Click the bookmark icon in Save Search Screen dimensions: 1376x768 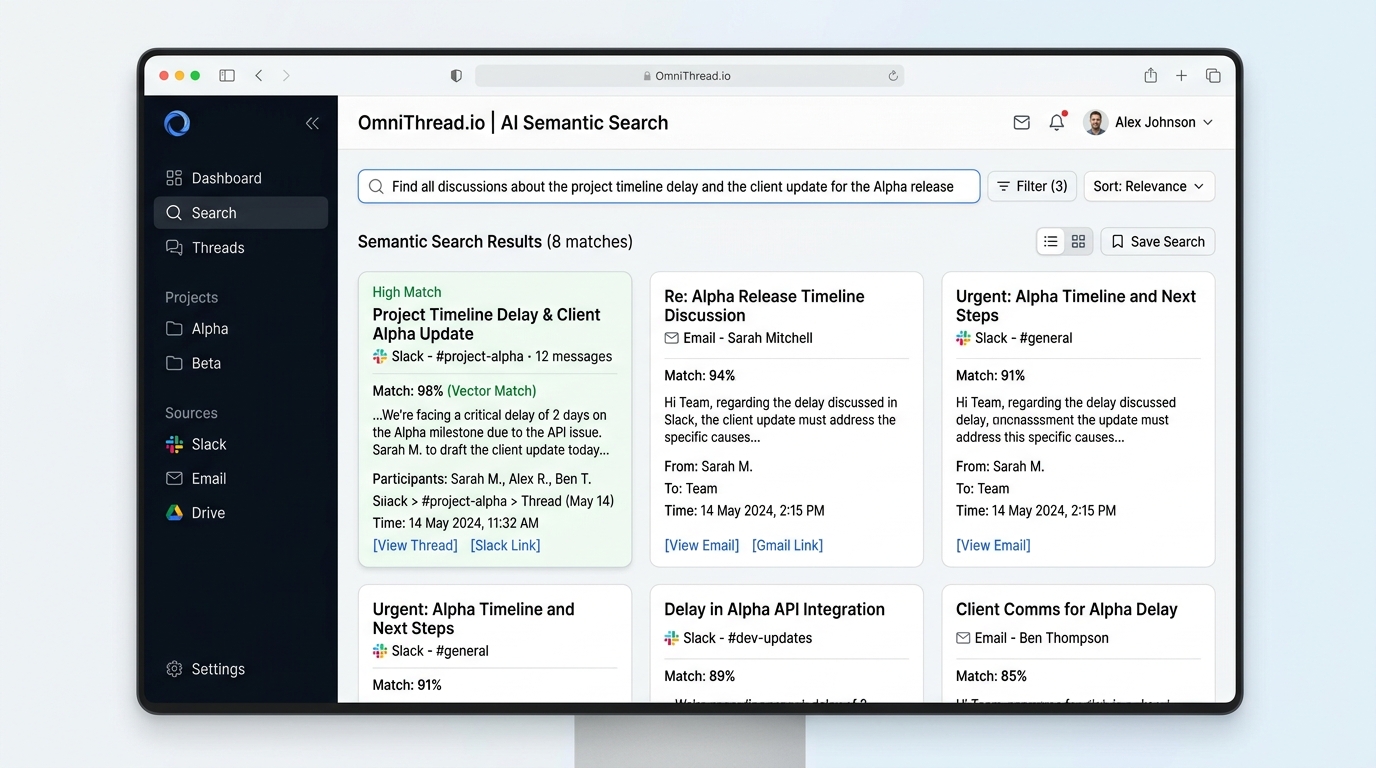(1118, 241)
